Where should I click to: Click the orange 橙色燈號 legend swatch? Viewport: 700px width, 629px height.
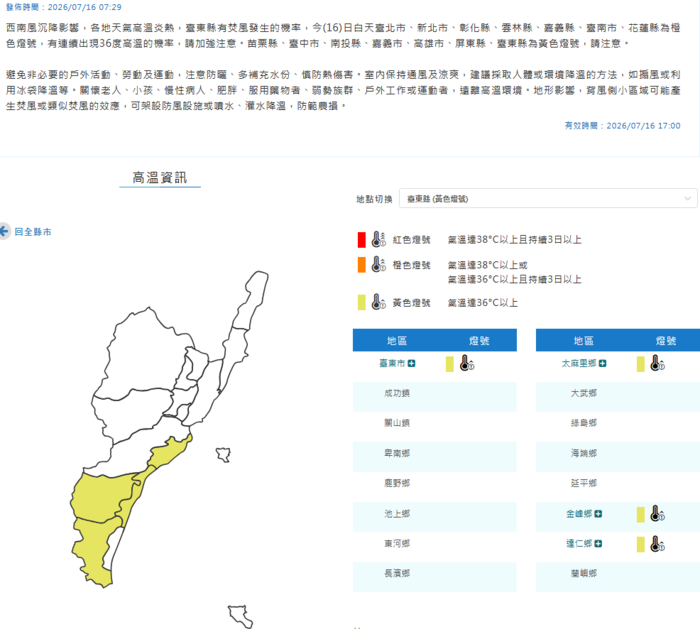click(x=362, y=265)
